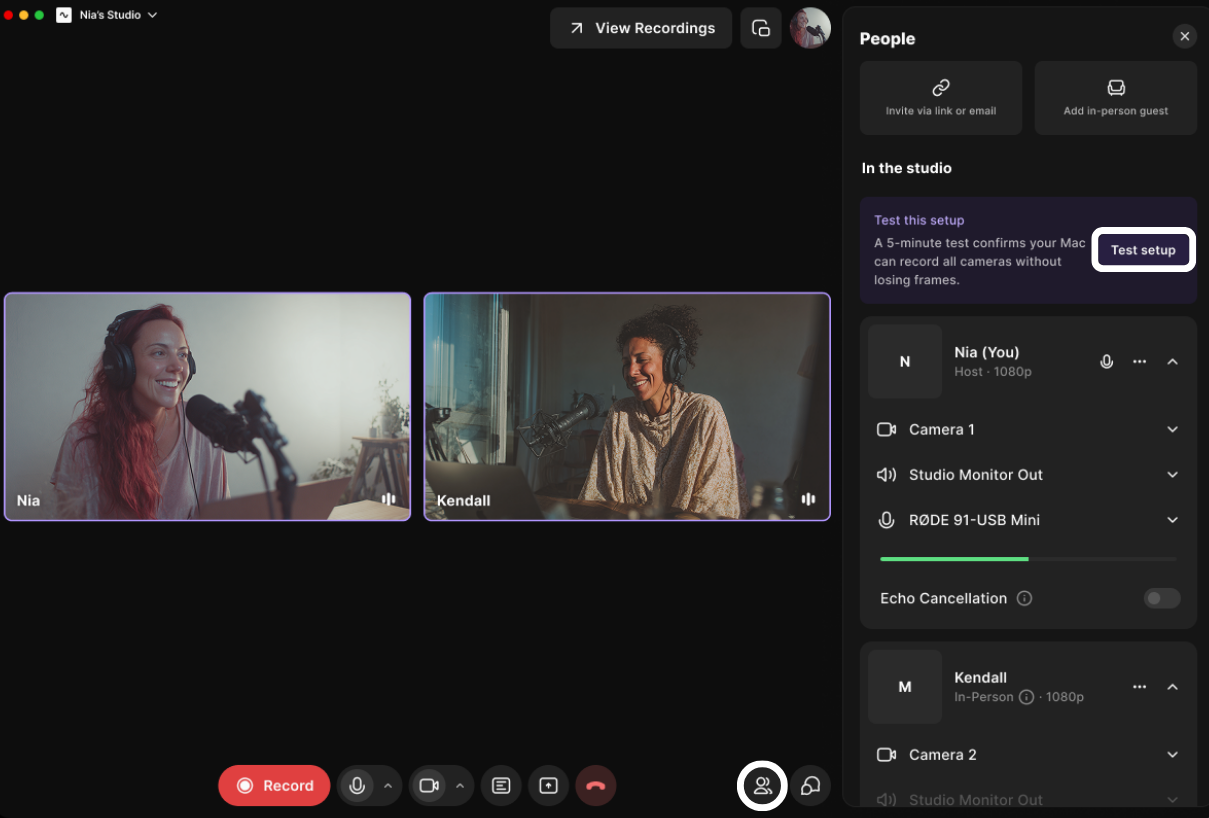Start recording with the Record button
This screenshot has width=1209, height=818.
tap(274, 786)
